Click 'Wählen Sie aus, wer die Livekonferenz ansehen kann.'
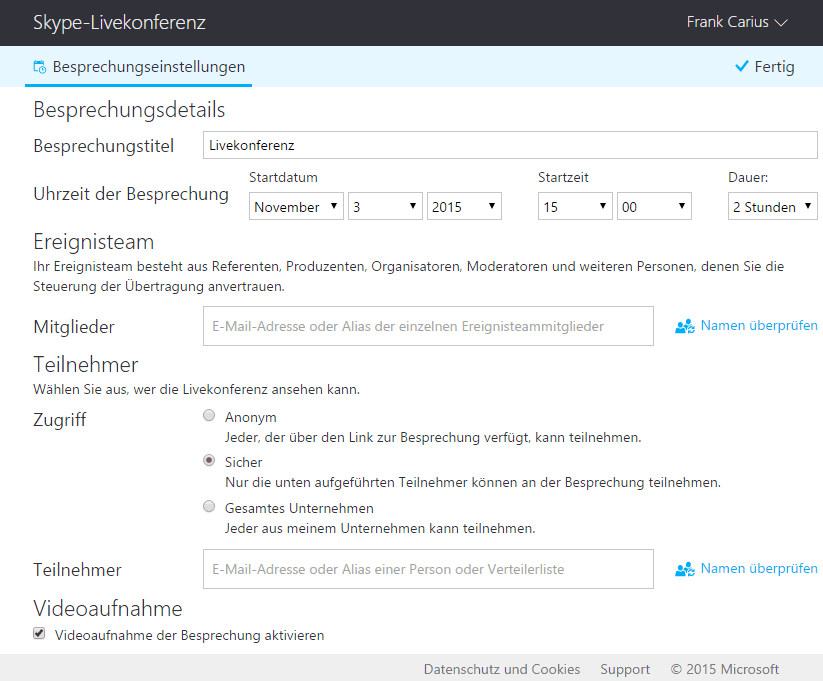The image size is (823, 681). (196, 390)
